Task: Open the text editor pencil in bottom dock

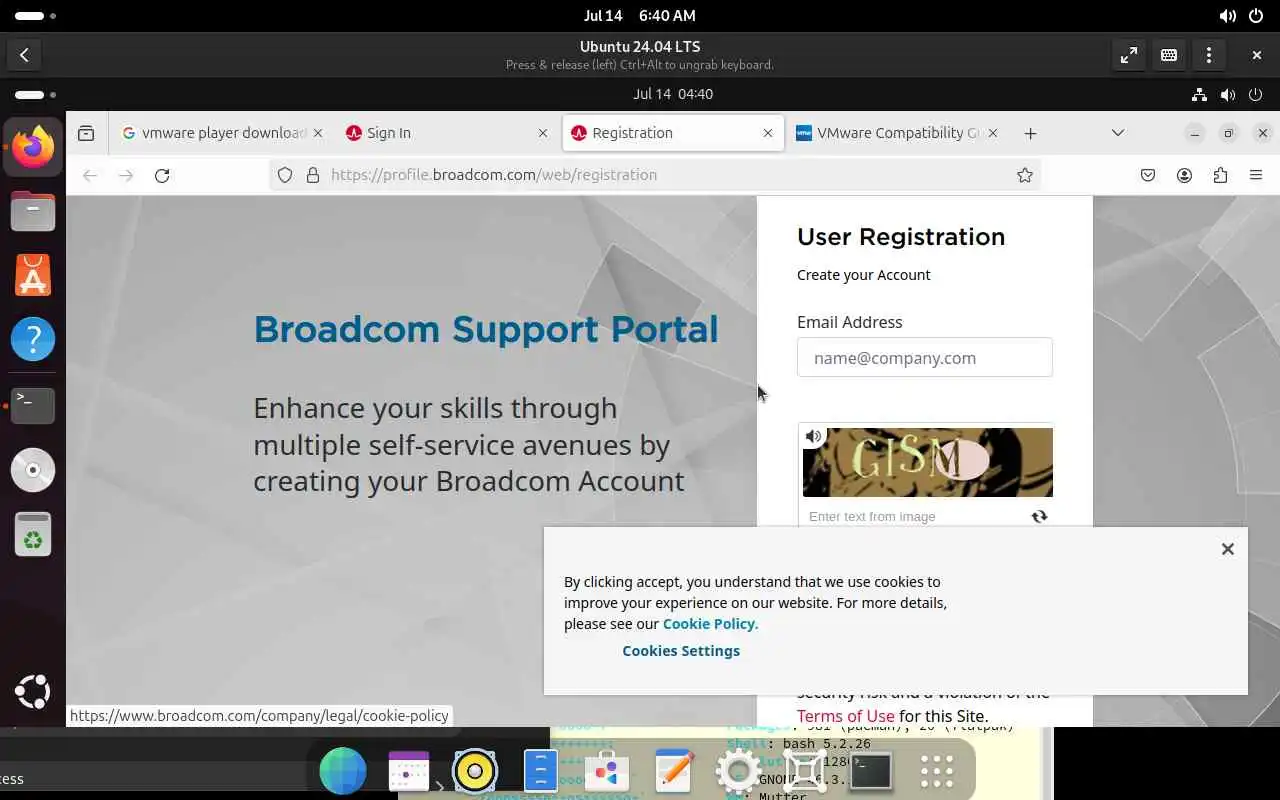Action: click(x=673, y=771)
